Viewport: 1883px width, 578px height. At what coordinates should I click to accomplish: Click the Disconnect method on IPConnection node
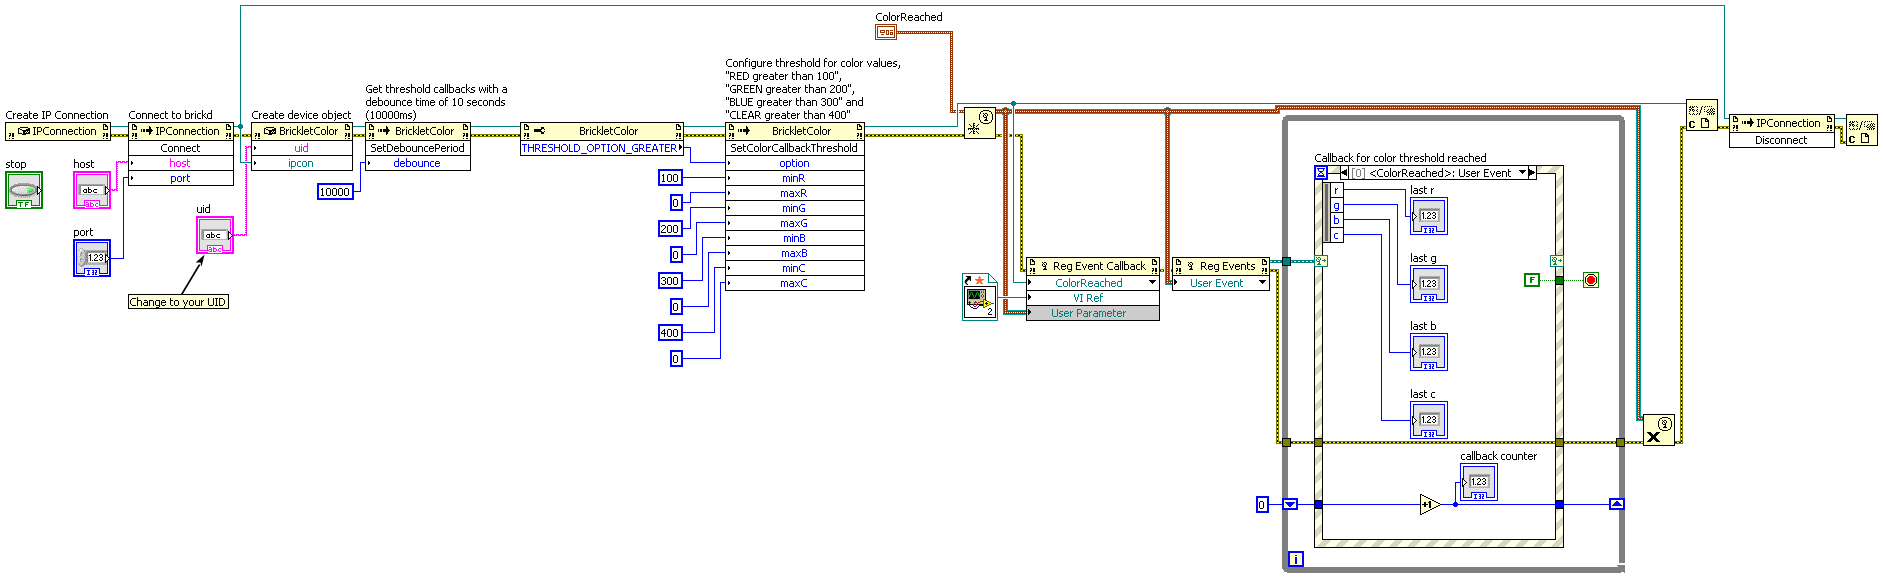pos(1781,140)
